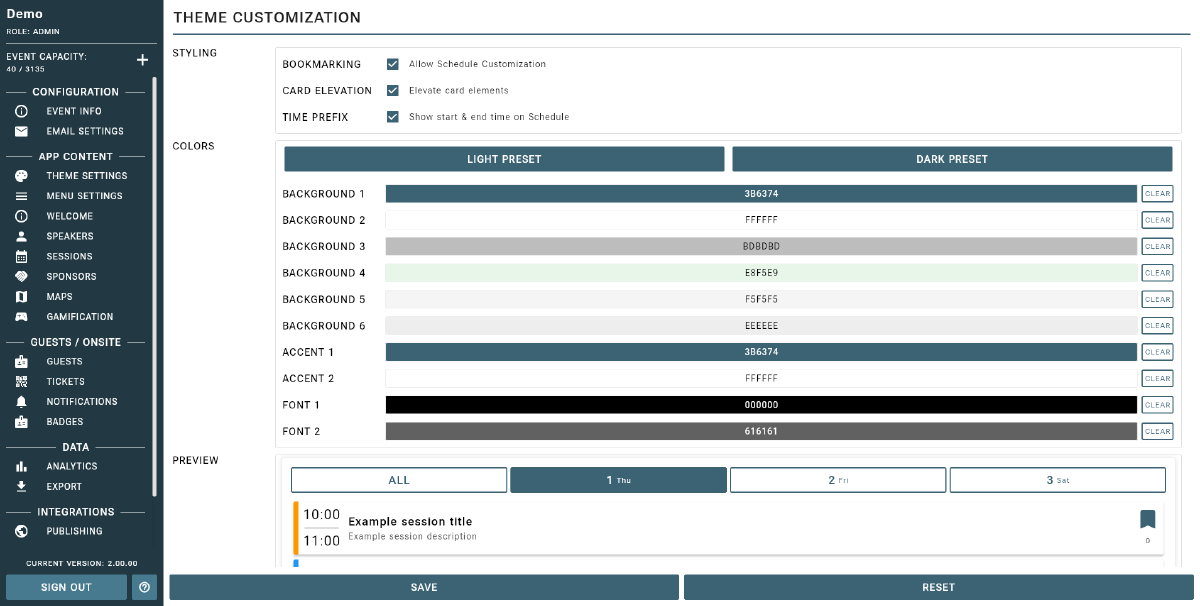The width and height of the screenshot is (1200, 606).
Task: Apply the Dark Preset
Action: (951, 159)
